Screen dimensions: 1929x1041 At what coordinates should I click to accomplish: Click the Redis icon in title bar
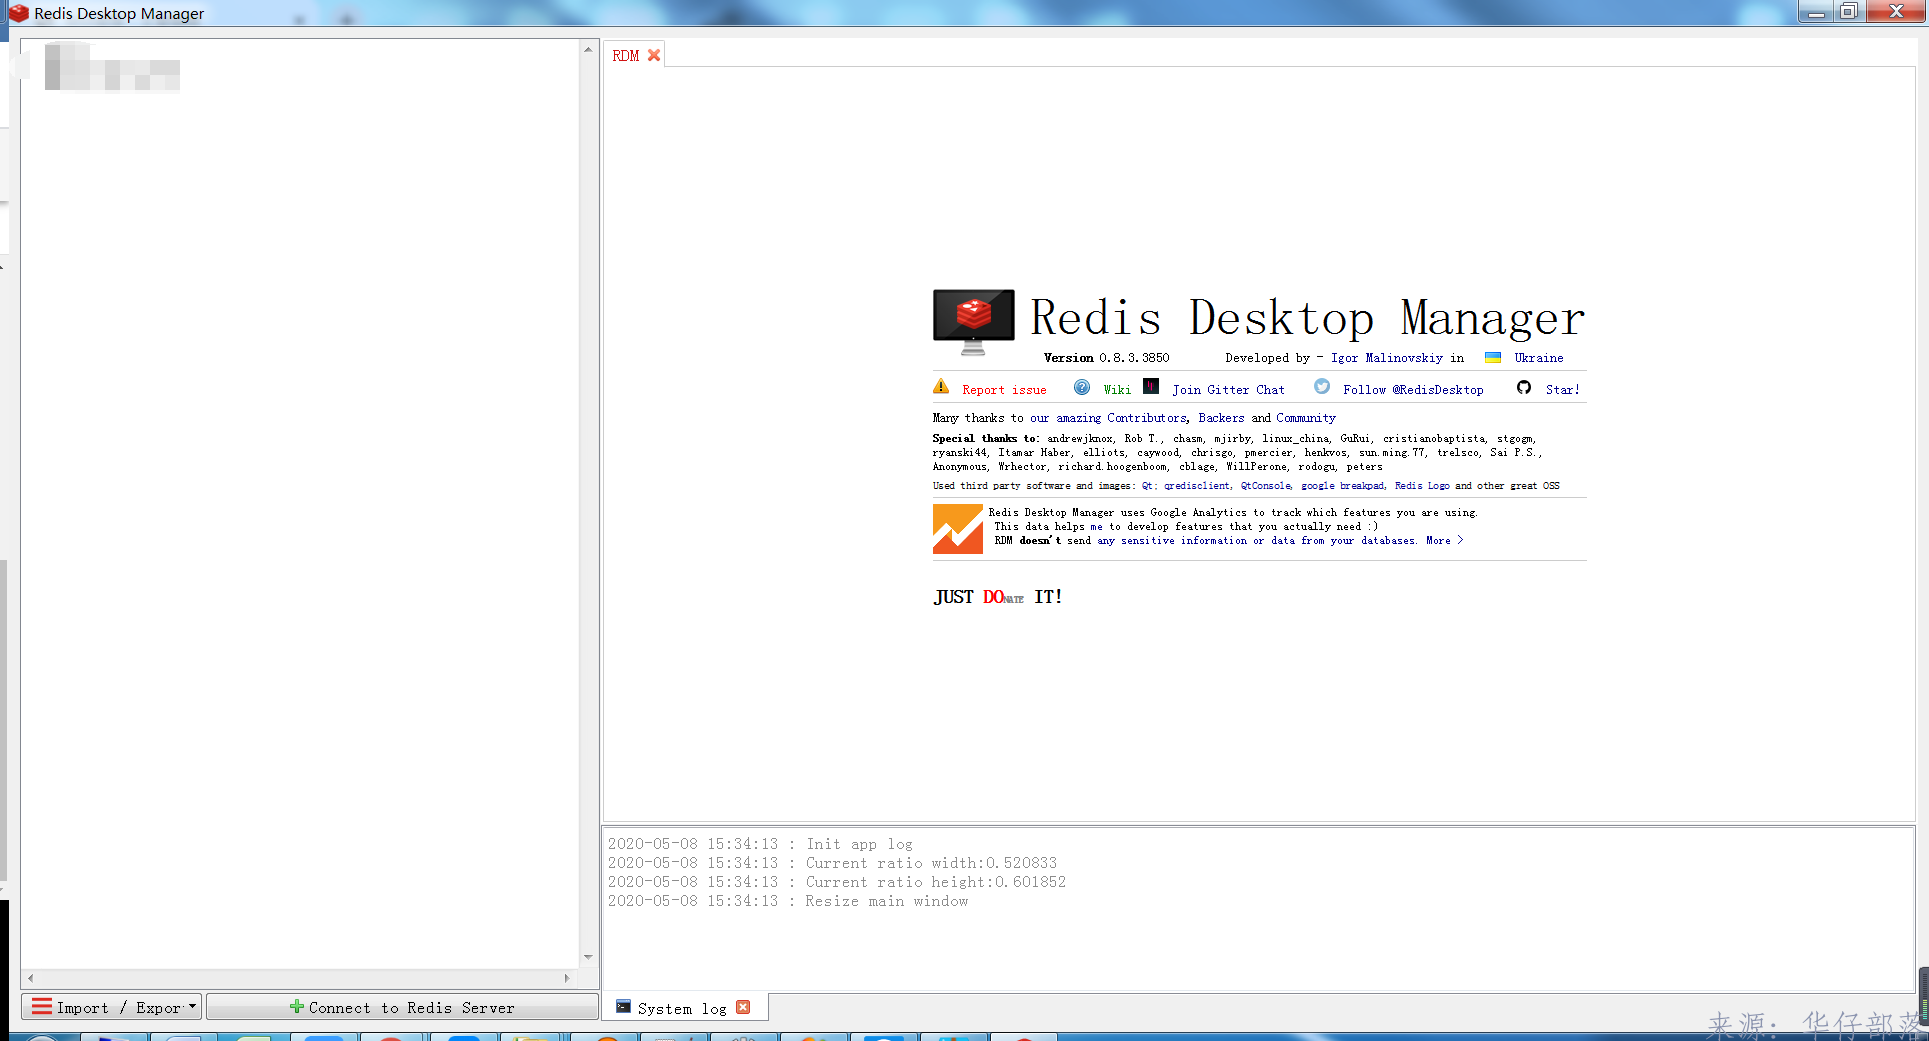click(x=18, y=13)
